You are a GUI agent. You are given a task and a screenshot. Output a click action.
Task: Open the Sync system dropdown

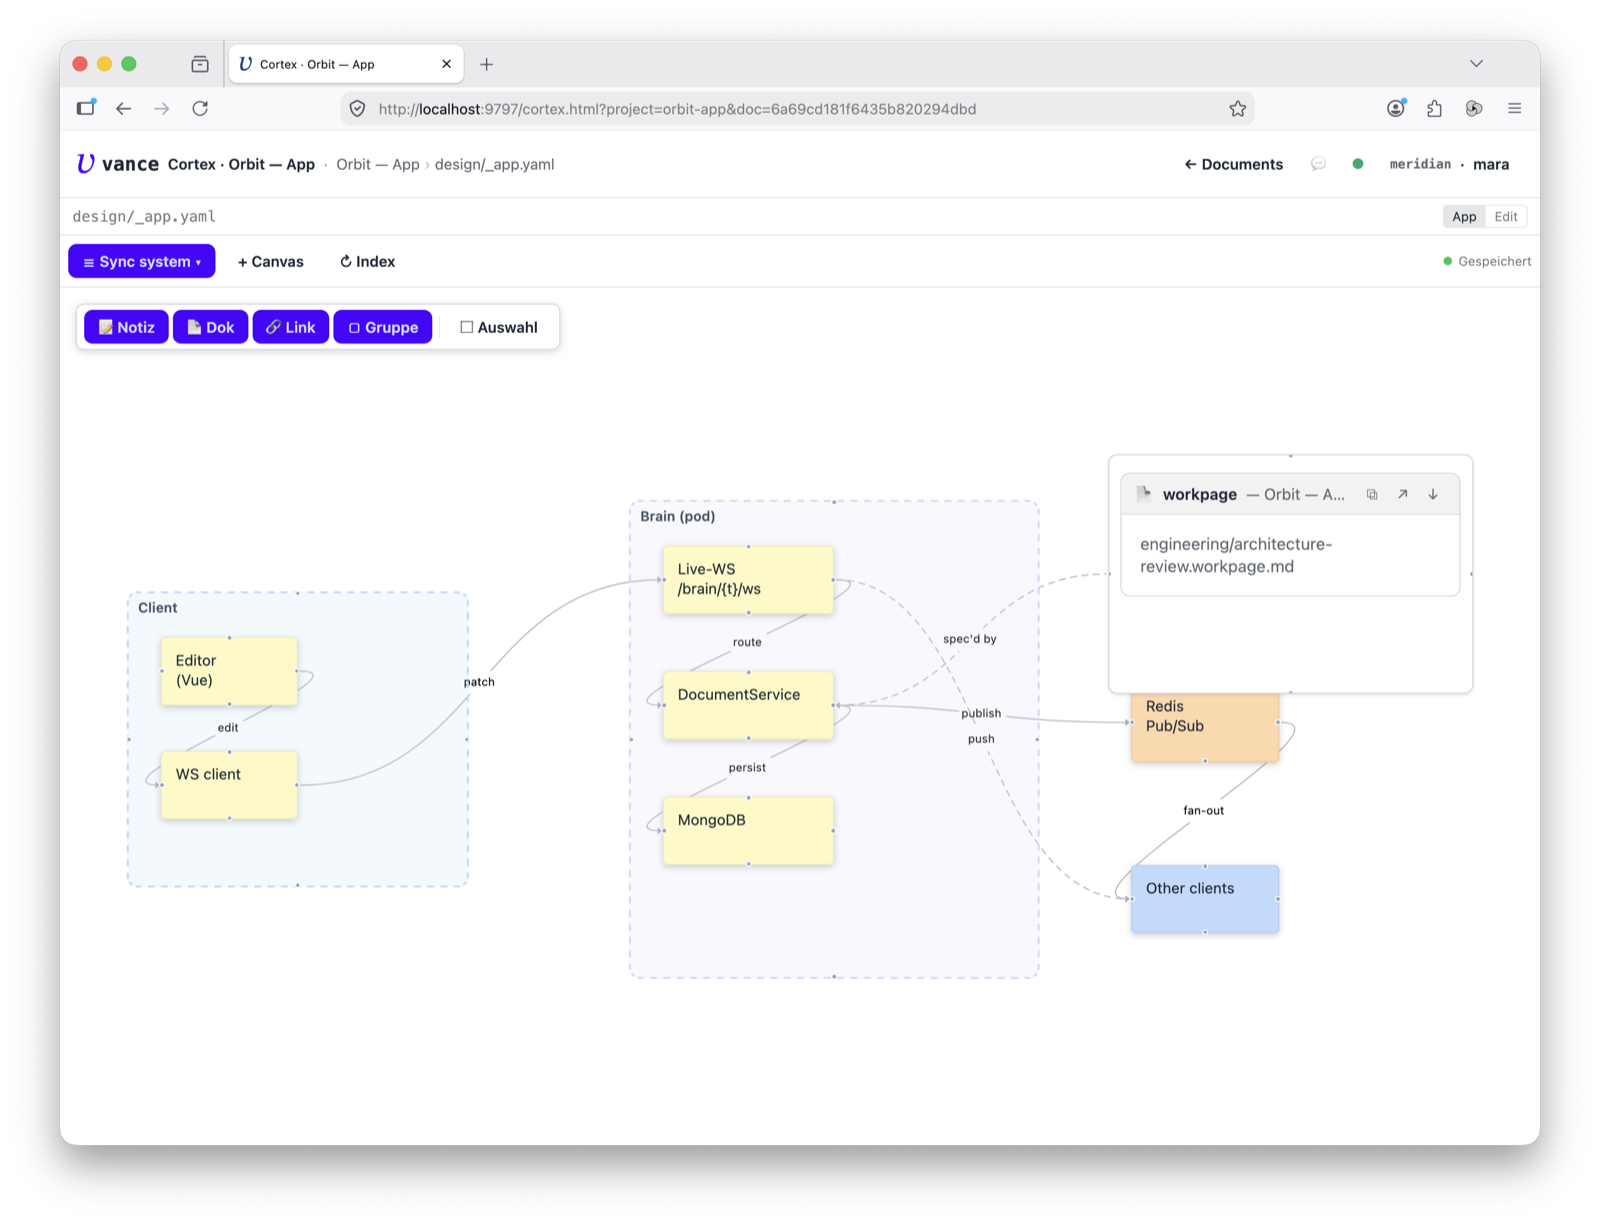point(142,261)
